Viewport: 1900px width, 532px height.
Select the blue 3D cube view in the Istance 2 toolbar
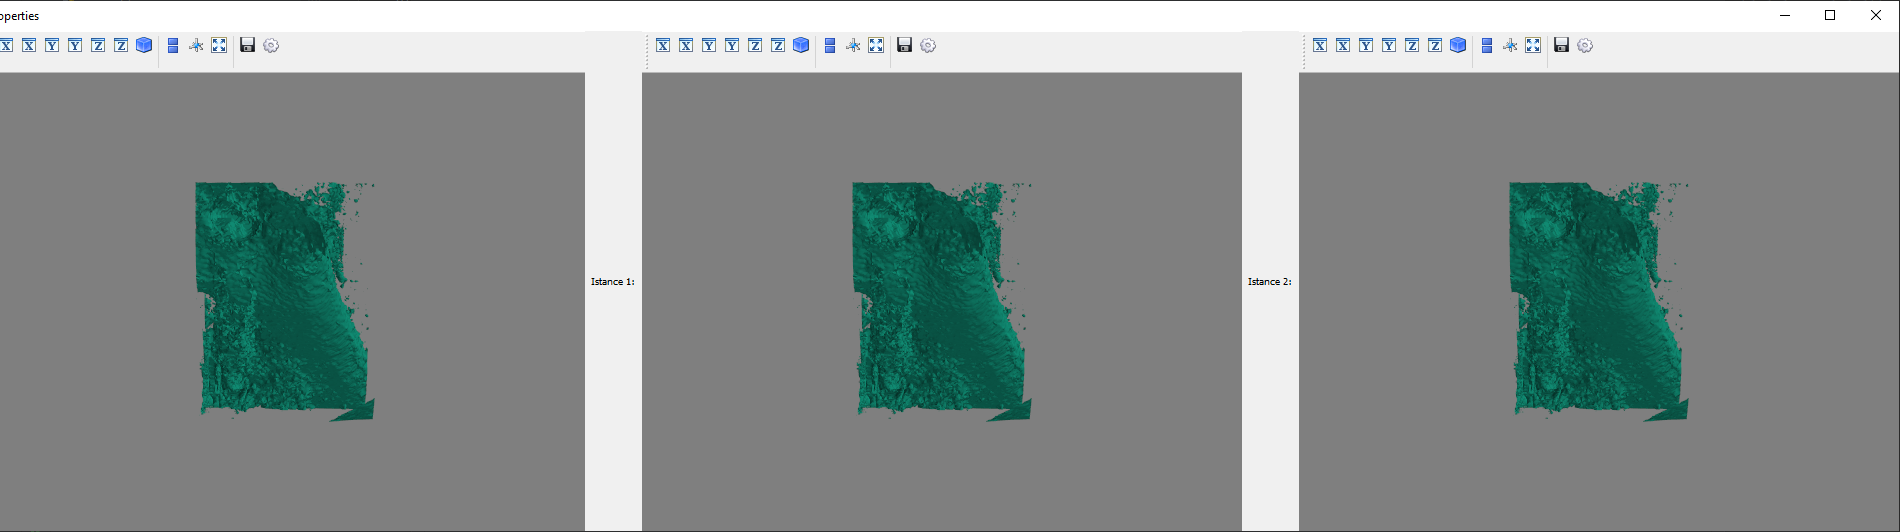pos(1458,45)
